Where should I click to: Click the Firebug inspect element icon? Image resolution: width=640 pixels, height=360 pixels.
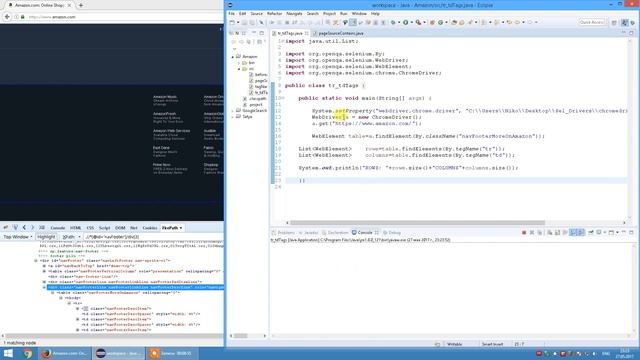tap(15, 227)
